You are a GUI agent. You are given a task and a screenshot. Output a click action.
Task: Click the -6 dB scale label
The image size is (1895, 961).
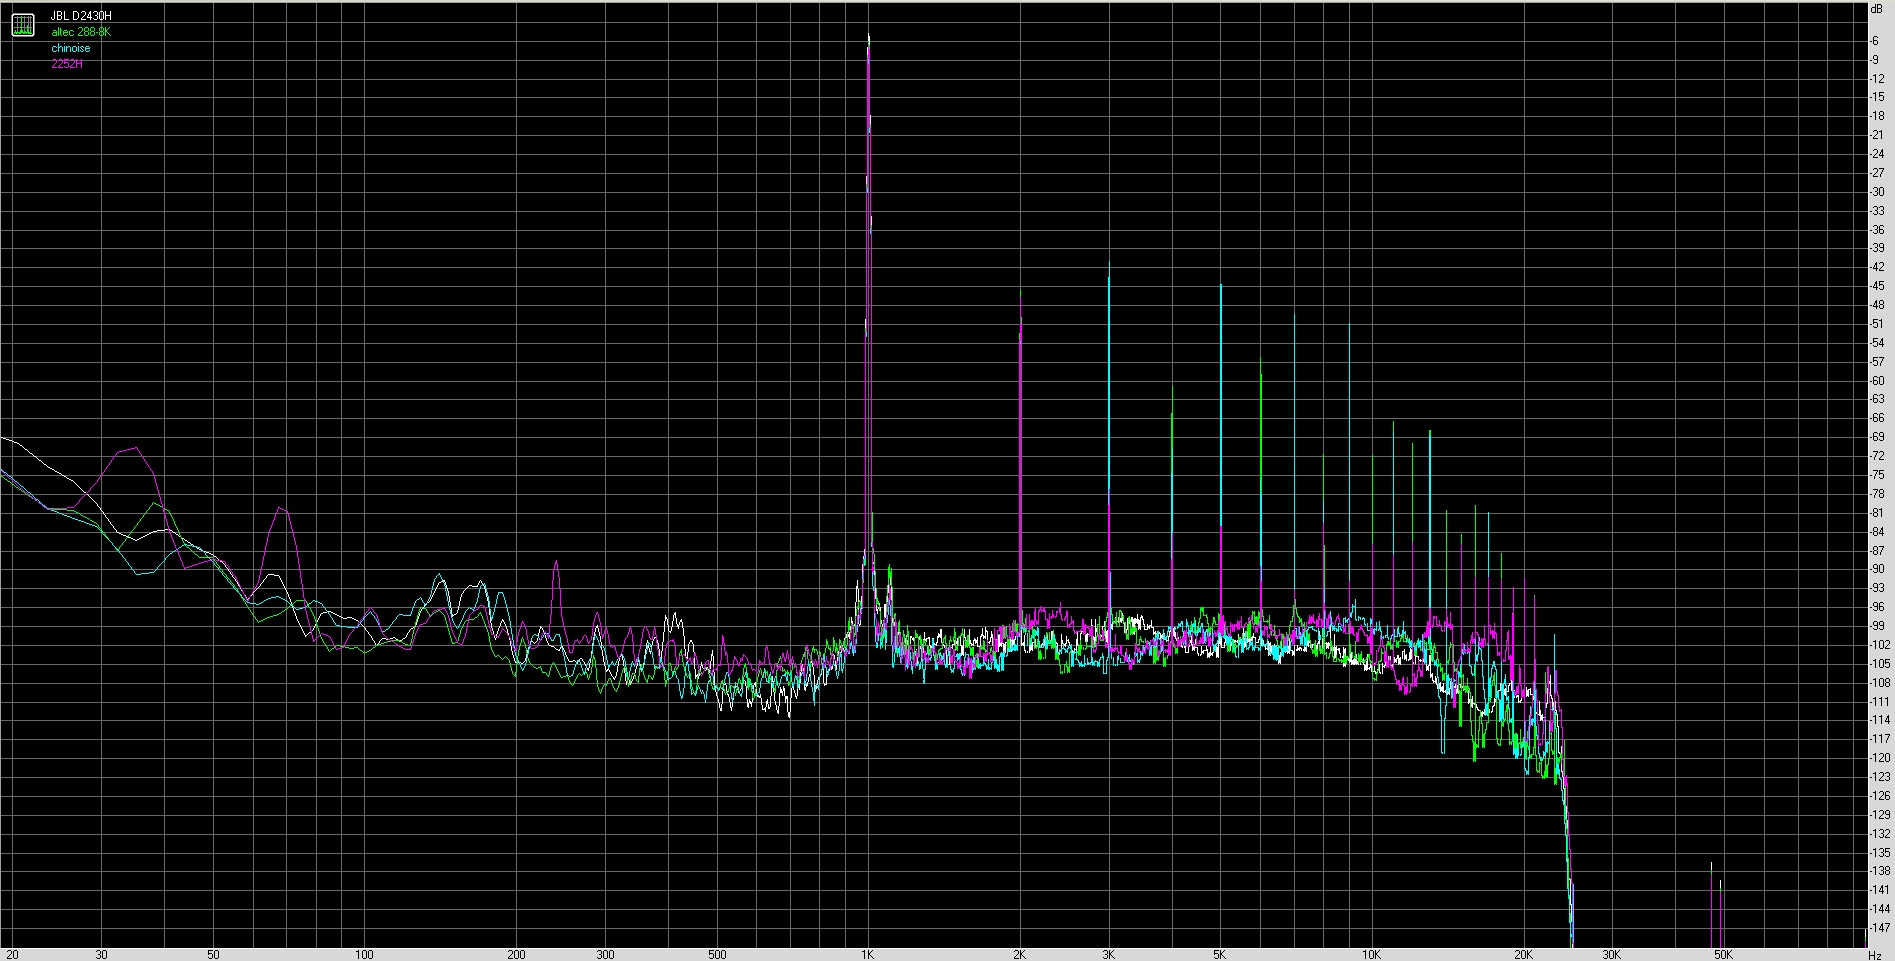click(1875, 41)
